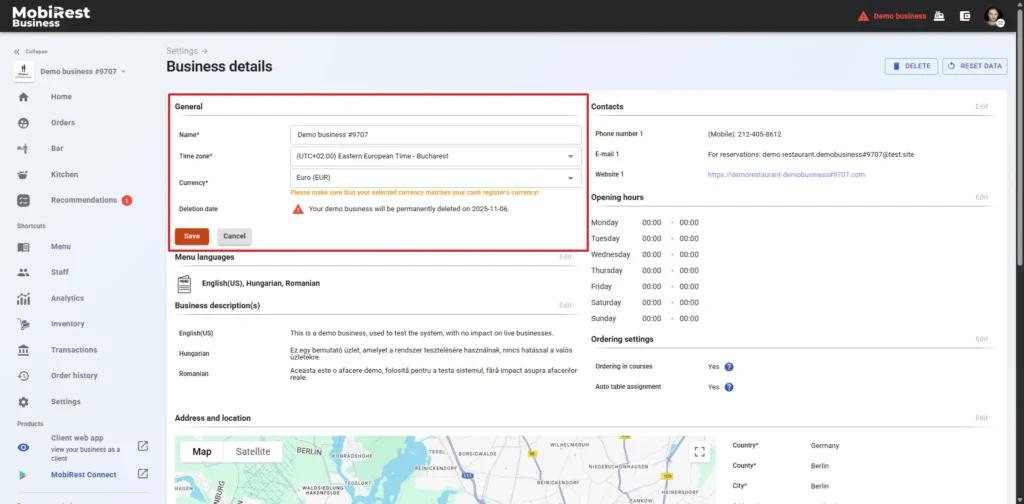Open the user profile avatar
1024x504 pixels.
pyautogui.click(x=992, y=16)
